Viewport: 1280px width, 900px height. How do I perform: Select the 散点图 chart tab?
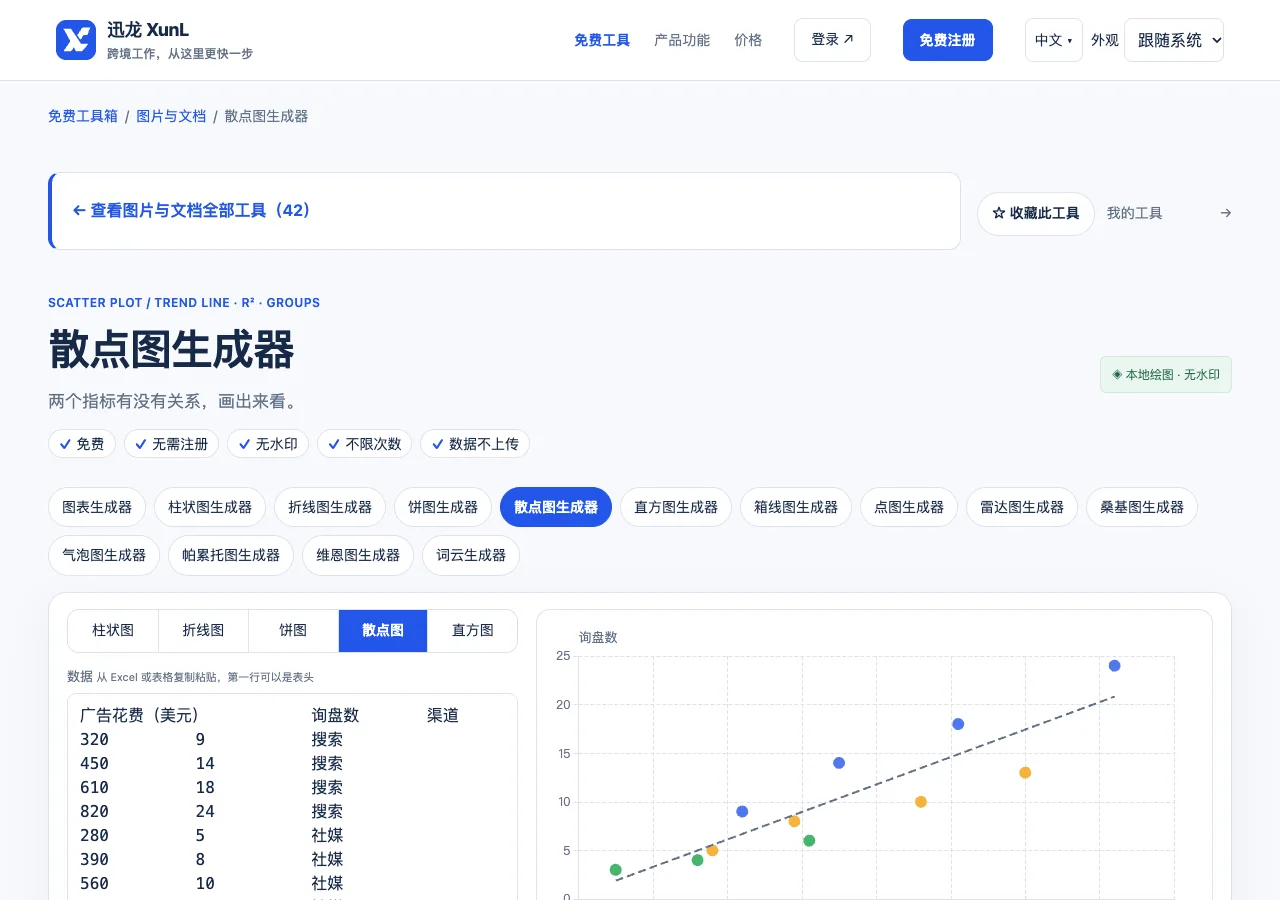pyautogui.click(x=383, y=631)
